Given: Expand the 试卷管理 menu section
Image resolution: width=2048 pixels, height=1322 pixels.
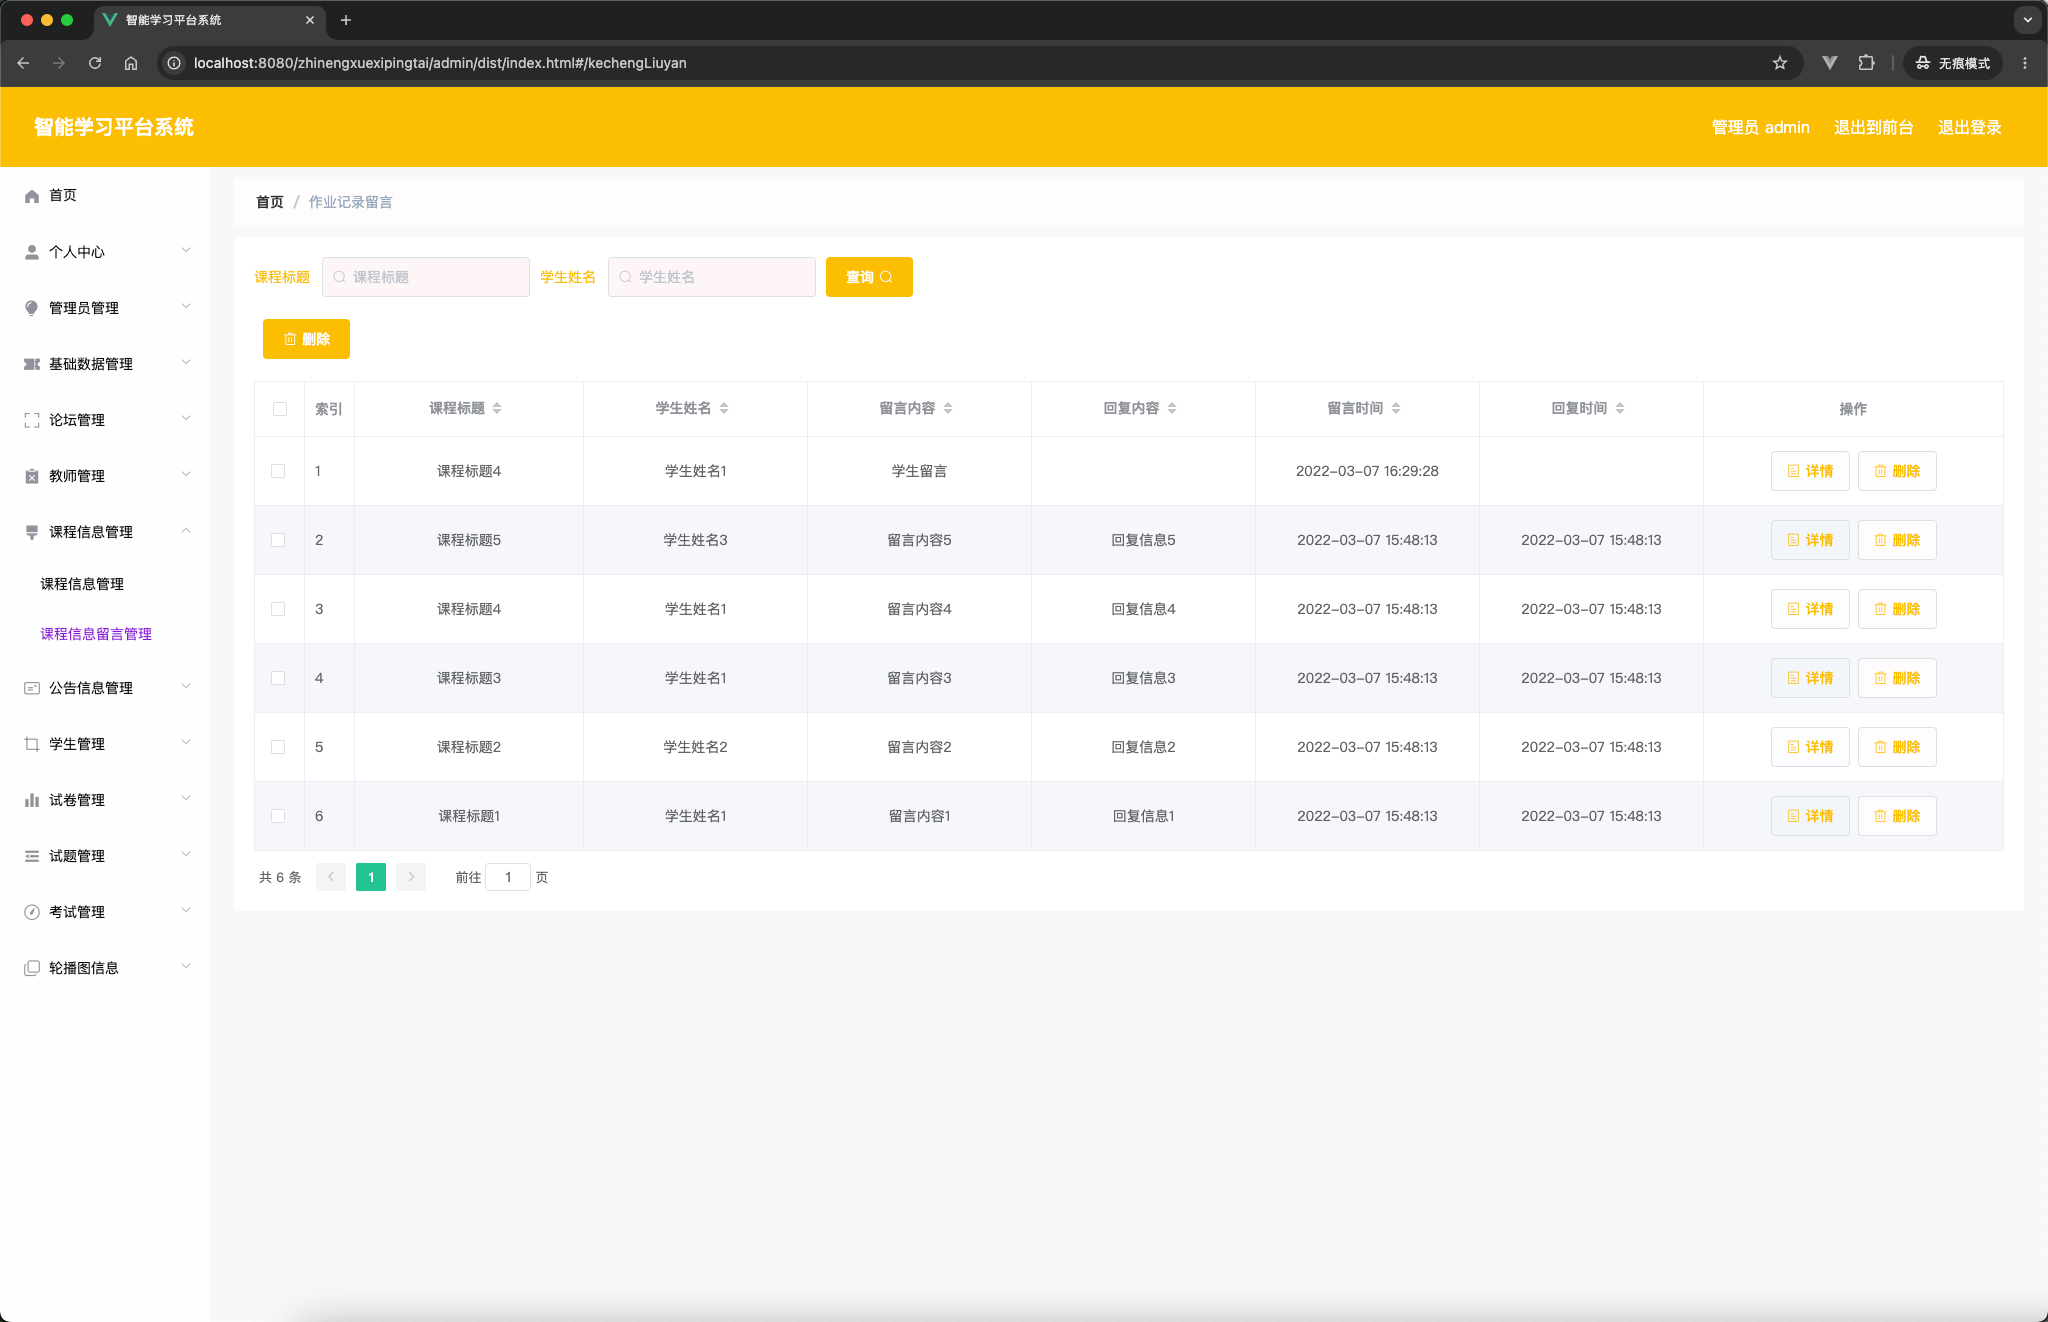Looking at the screenshot, I should pyautogui.click(x=105, y=800).
